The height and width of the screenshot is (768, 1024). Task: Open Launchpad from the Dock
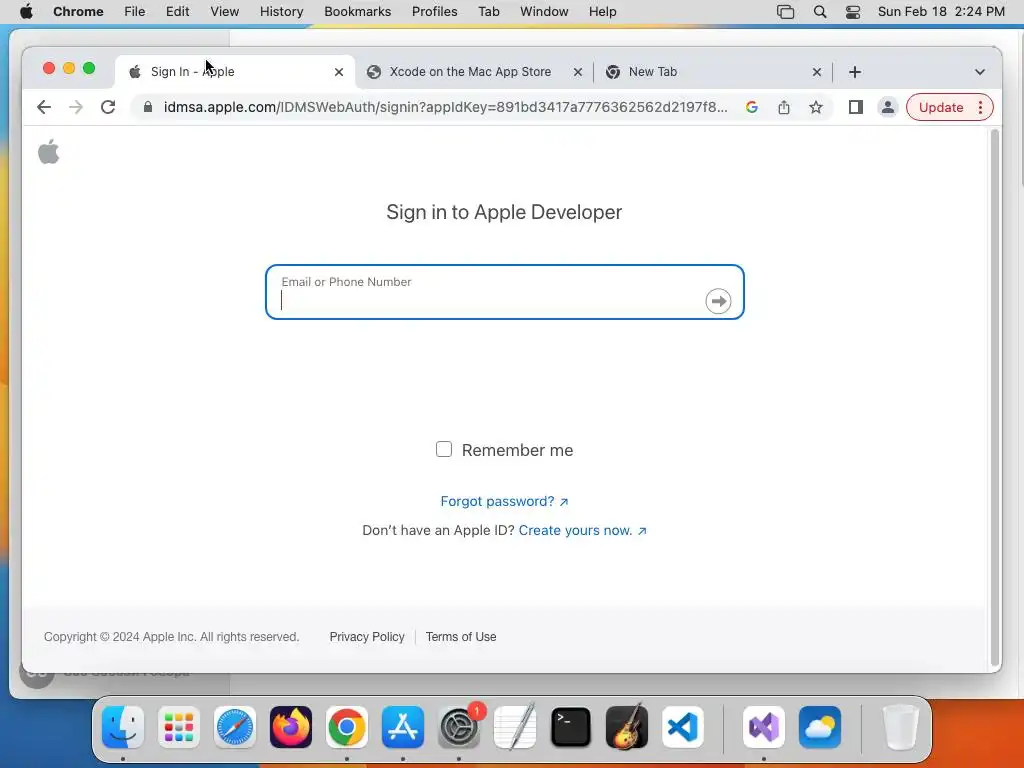(179, 727)
